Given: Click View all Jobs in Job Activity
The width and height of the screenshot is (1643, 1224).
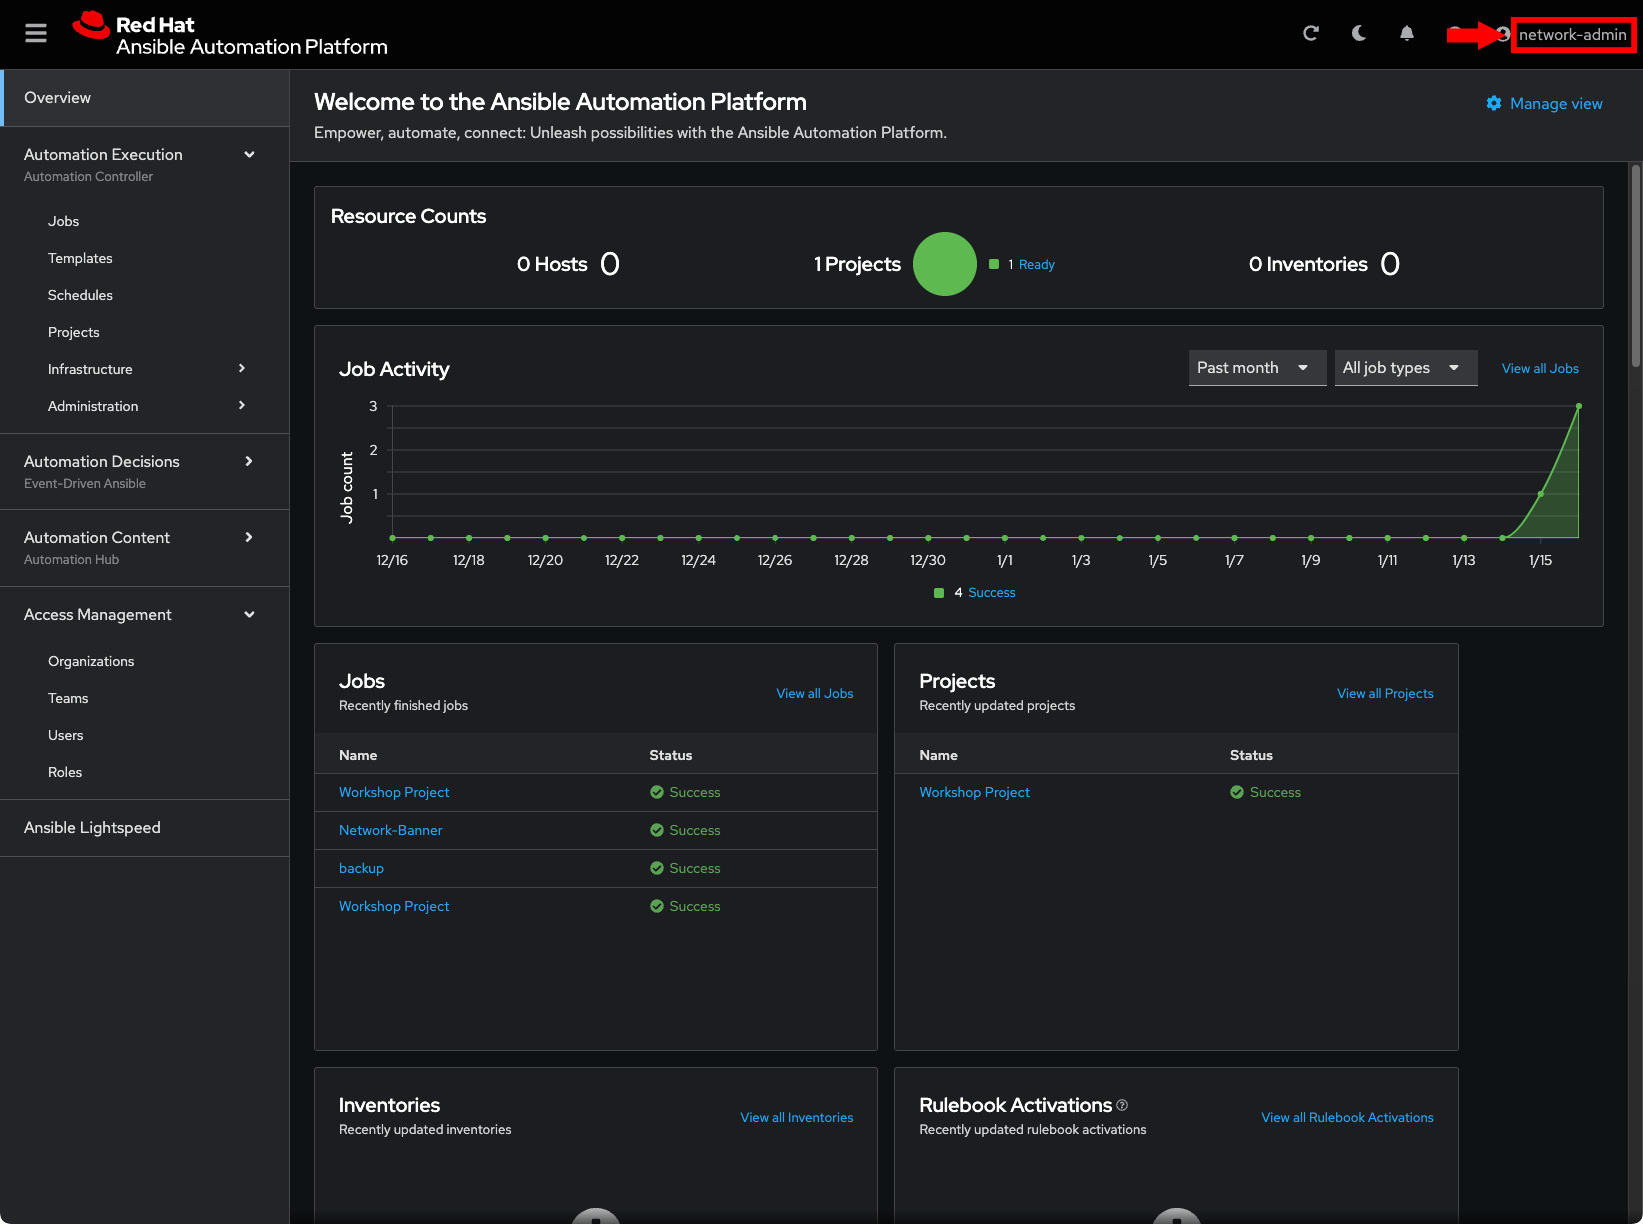Looking at the screenshot, I should pos(1540,368).
